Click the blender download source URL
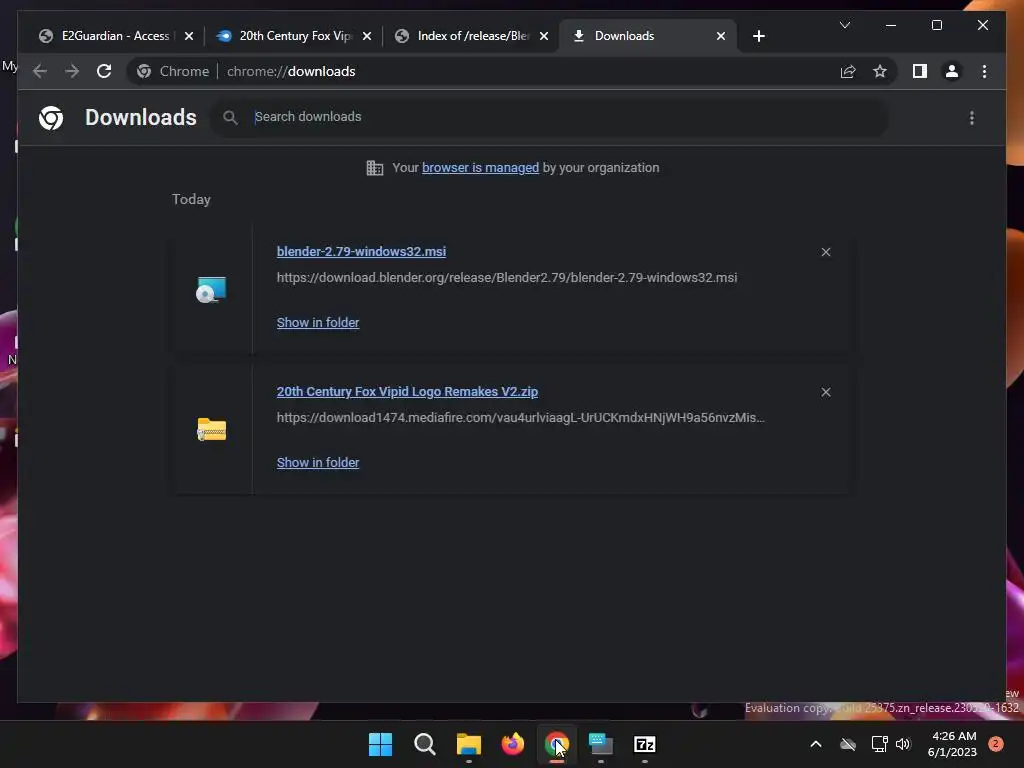 (507, 278)
